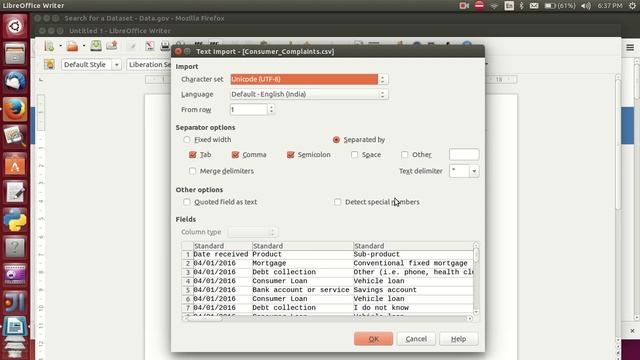
Task: Enable Quoted field as text
Action: click(187, 202)
